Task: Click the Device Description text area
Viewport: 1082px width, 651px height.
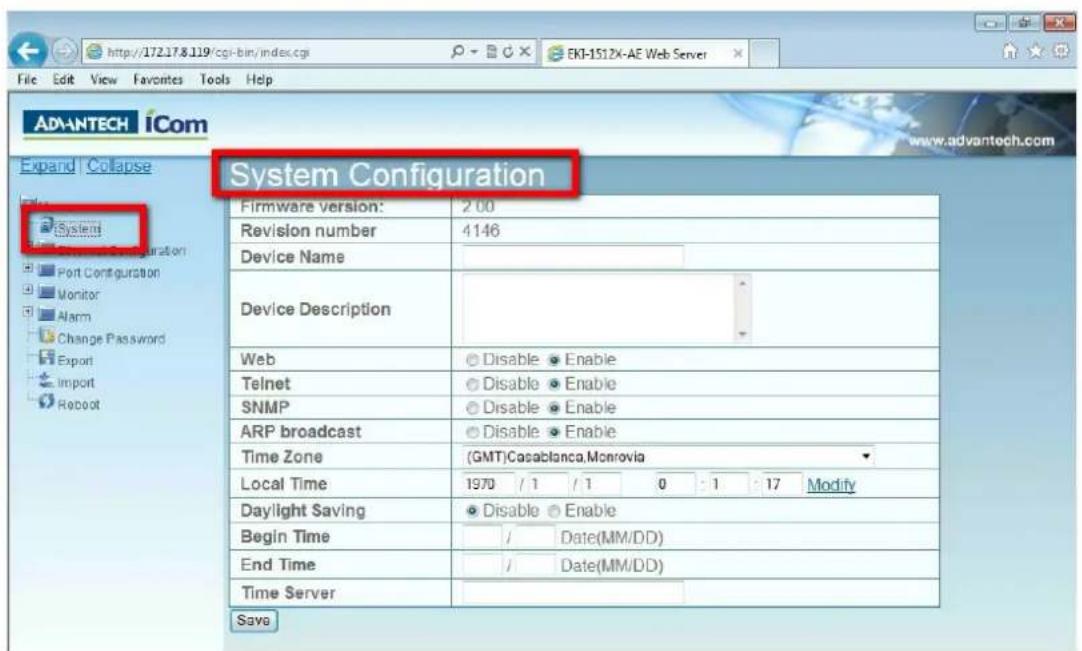Action: (599, 308)
